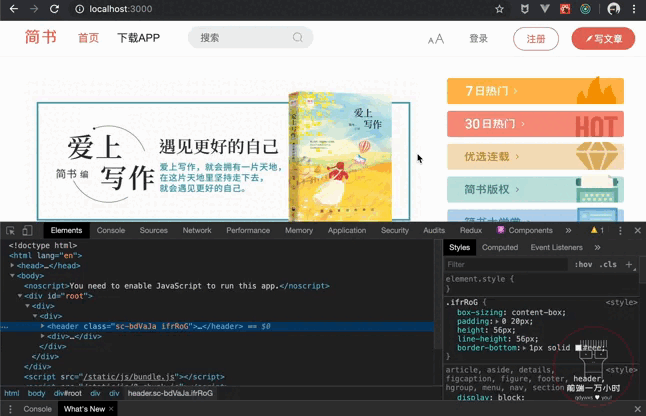Open the Network tab
Image resolution: width=646 pixels, height=416 pixels.
click(197, 231)
